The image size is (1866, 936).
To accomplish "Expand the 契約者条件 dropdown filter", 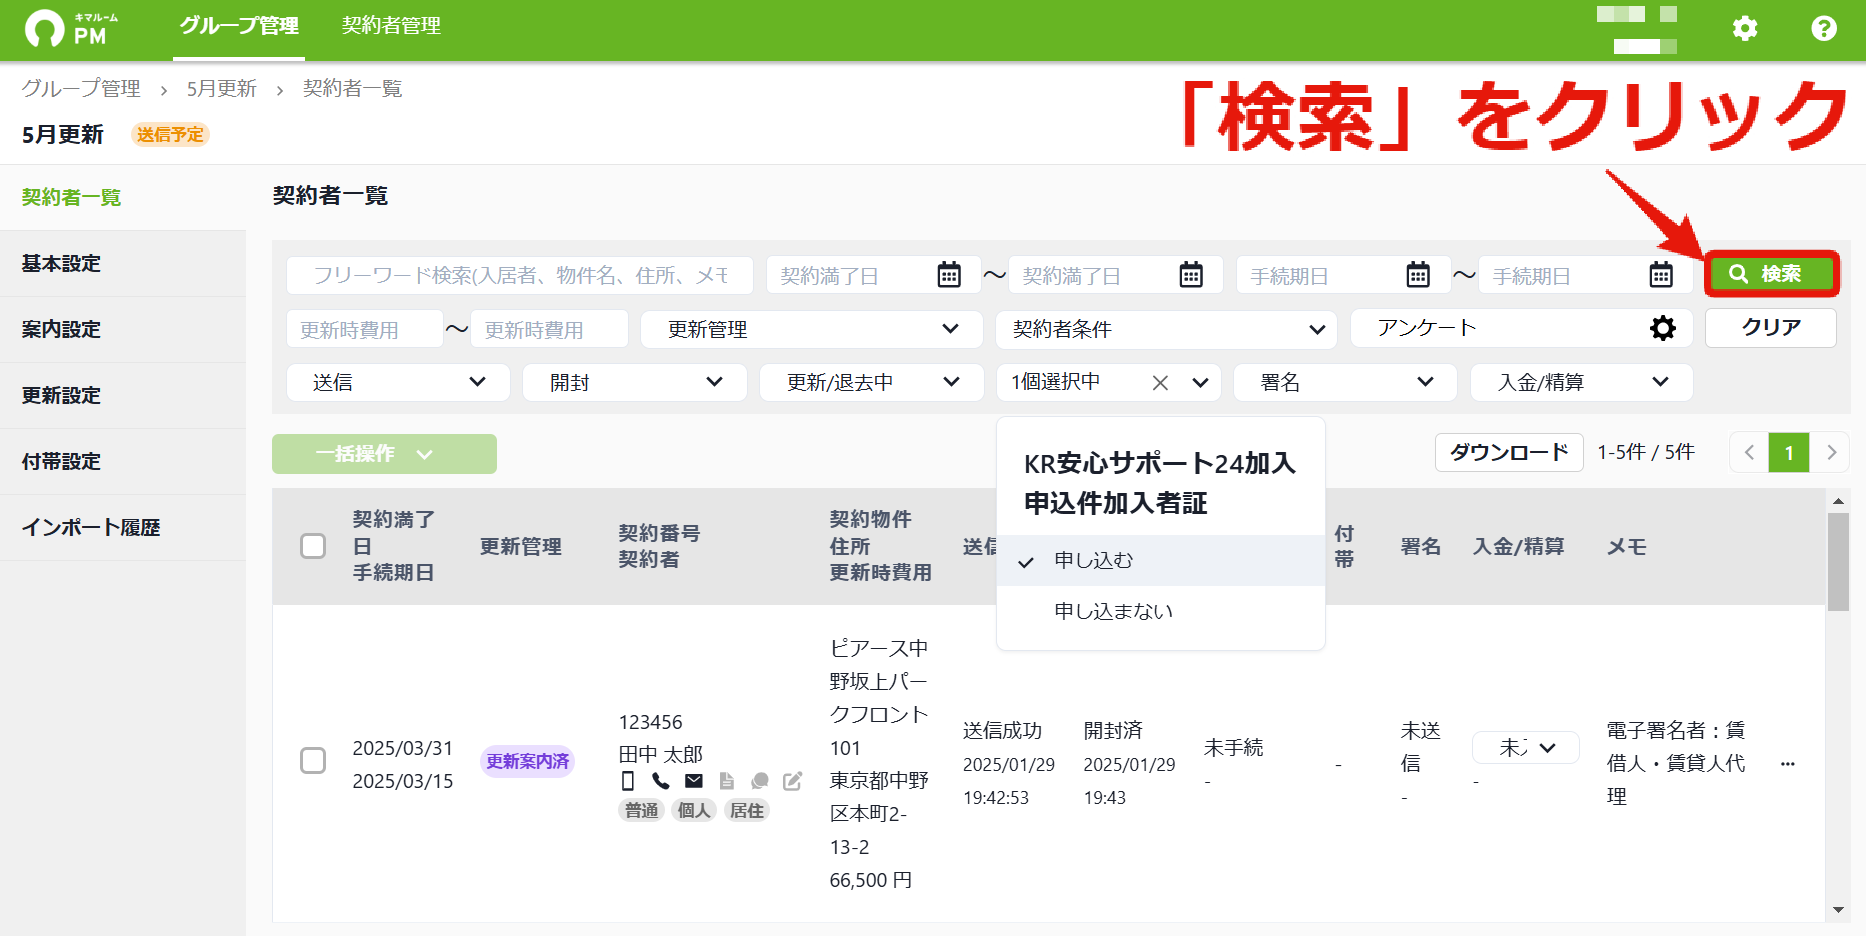I will pos(1166,329).
